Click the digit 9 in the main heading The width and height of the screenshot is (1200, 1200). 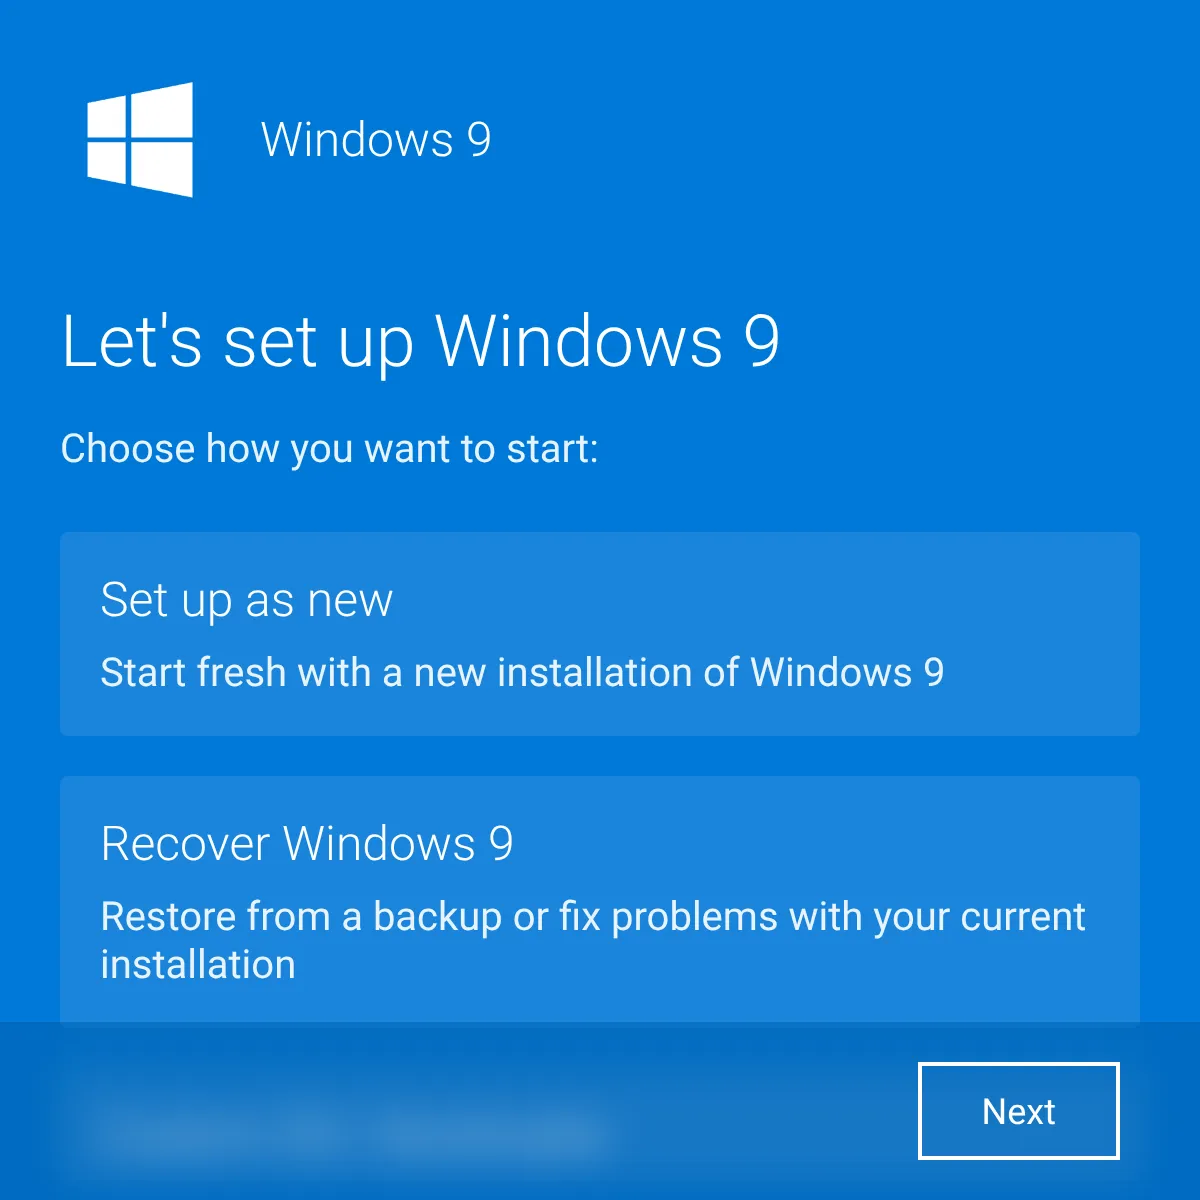pos(762,342)
